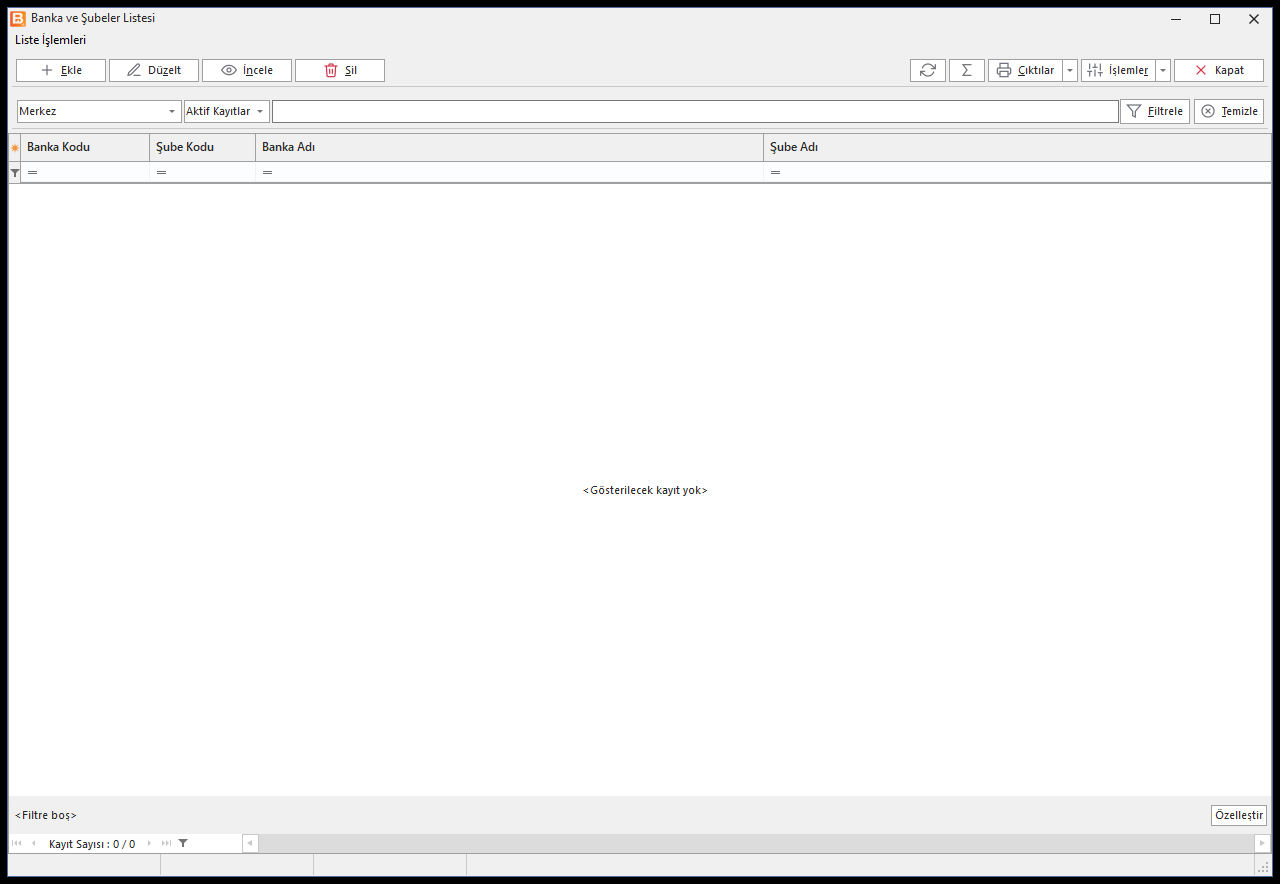Click the Banka Adı filter row cell

click(x=510, y=173)
